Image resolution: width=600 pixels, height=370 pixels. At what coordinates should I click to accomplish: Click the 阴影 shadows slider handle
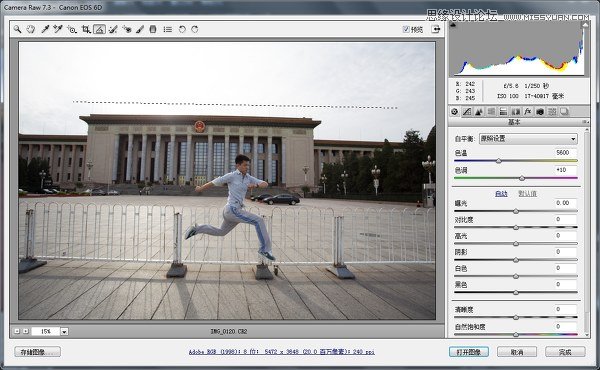[516, 260]
